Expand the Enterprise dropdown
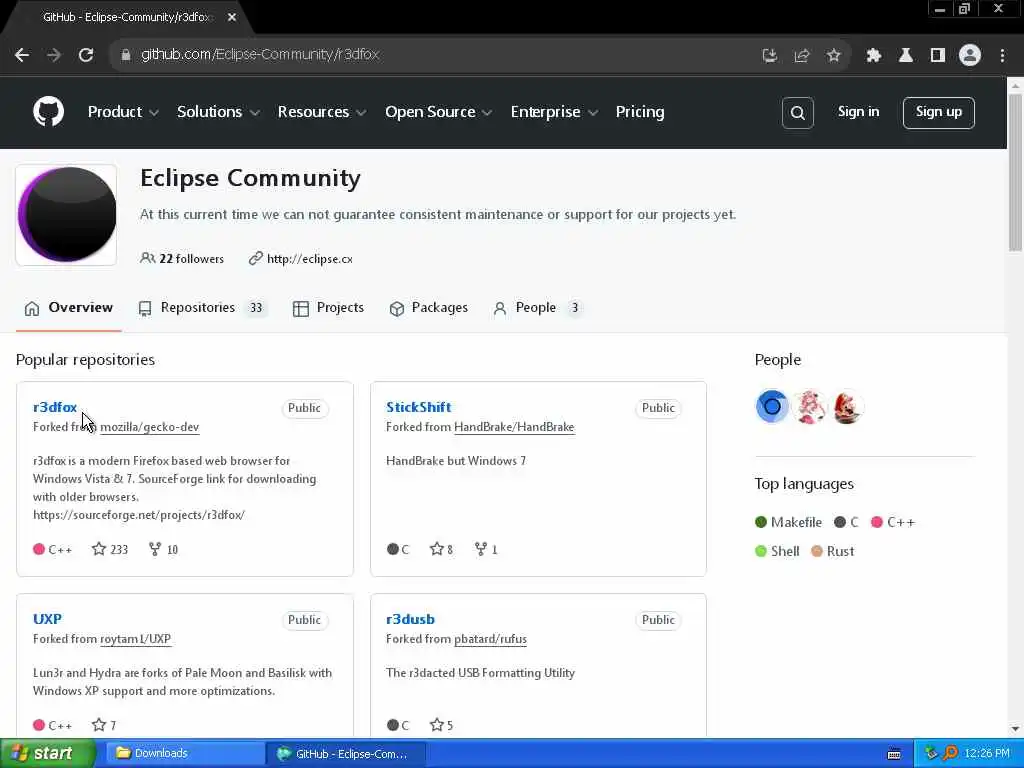Viewport: 1024px width, 768px height. 554,112
